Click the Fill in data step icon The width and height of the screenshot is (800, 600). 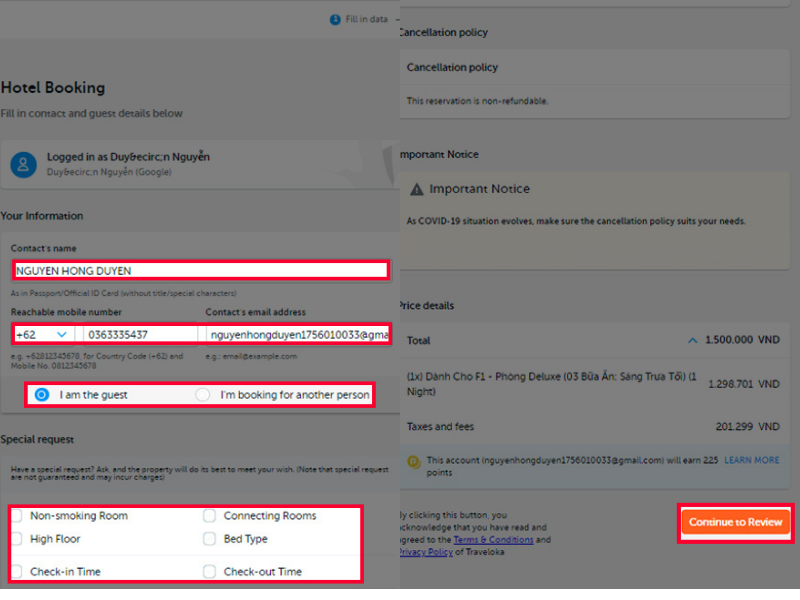(x=335, y=19)
